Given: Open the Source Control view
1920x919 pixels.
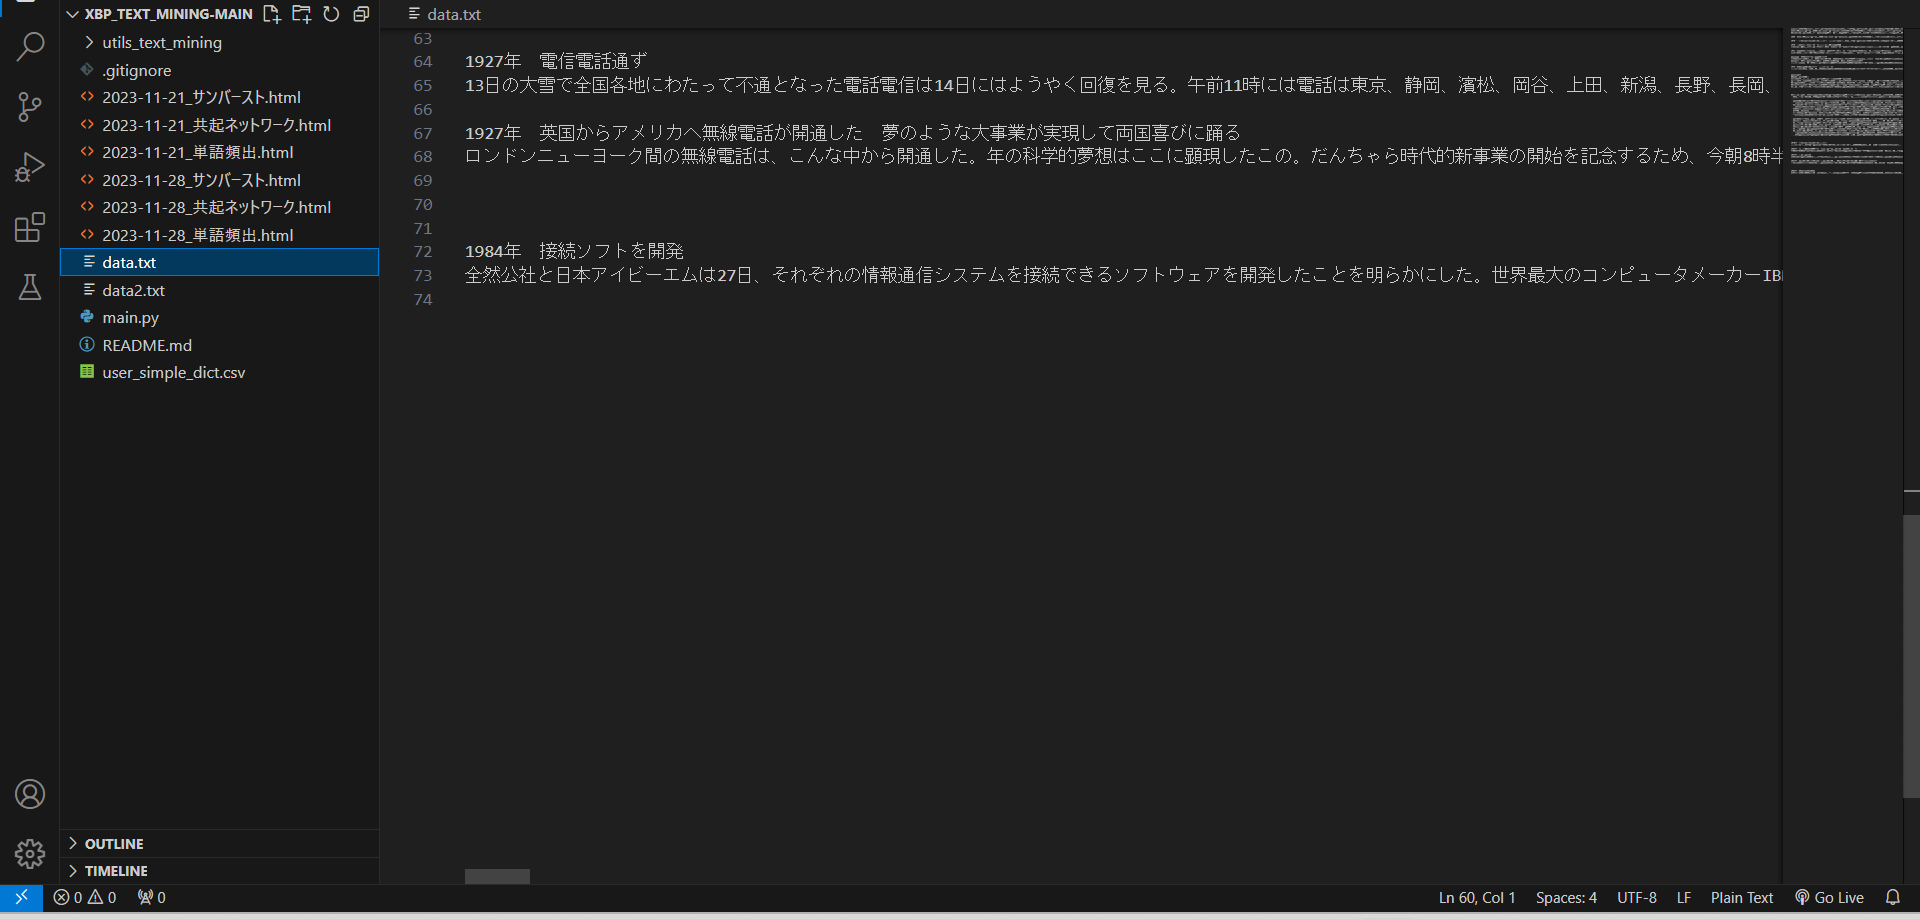Looking at the screenshot, I should coord(30,107).
